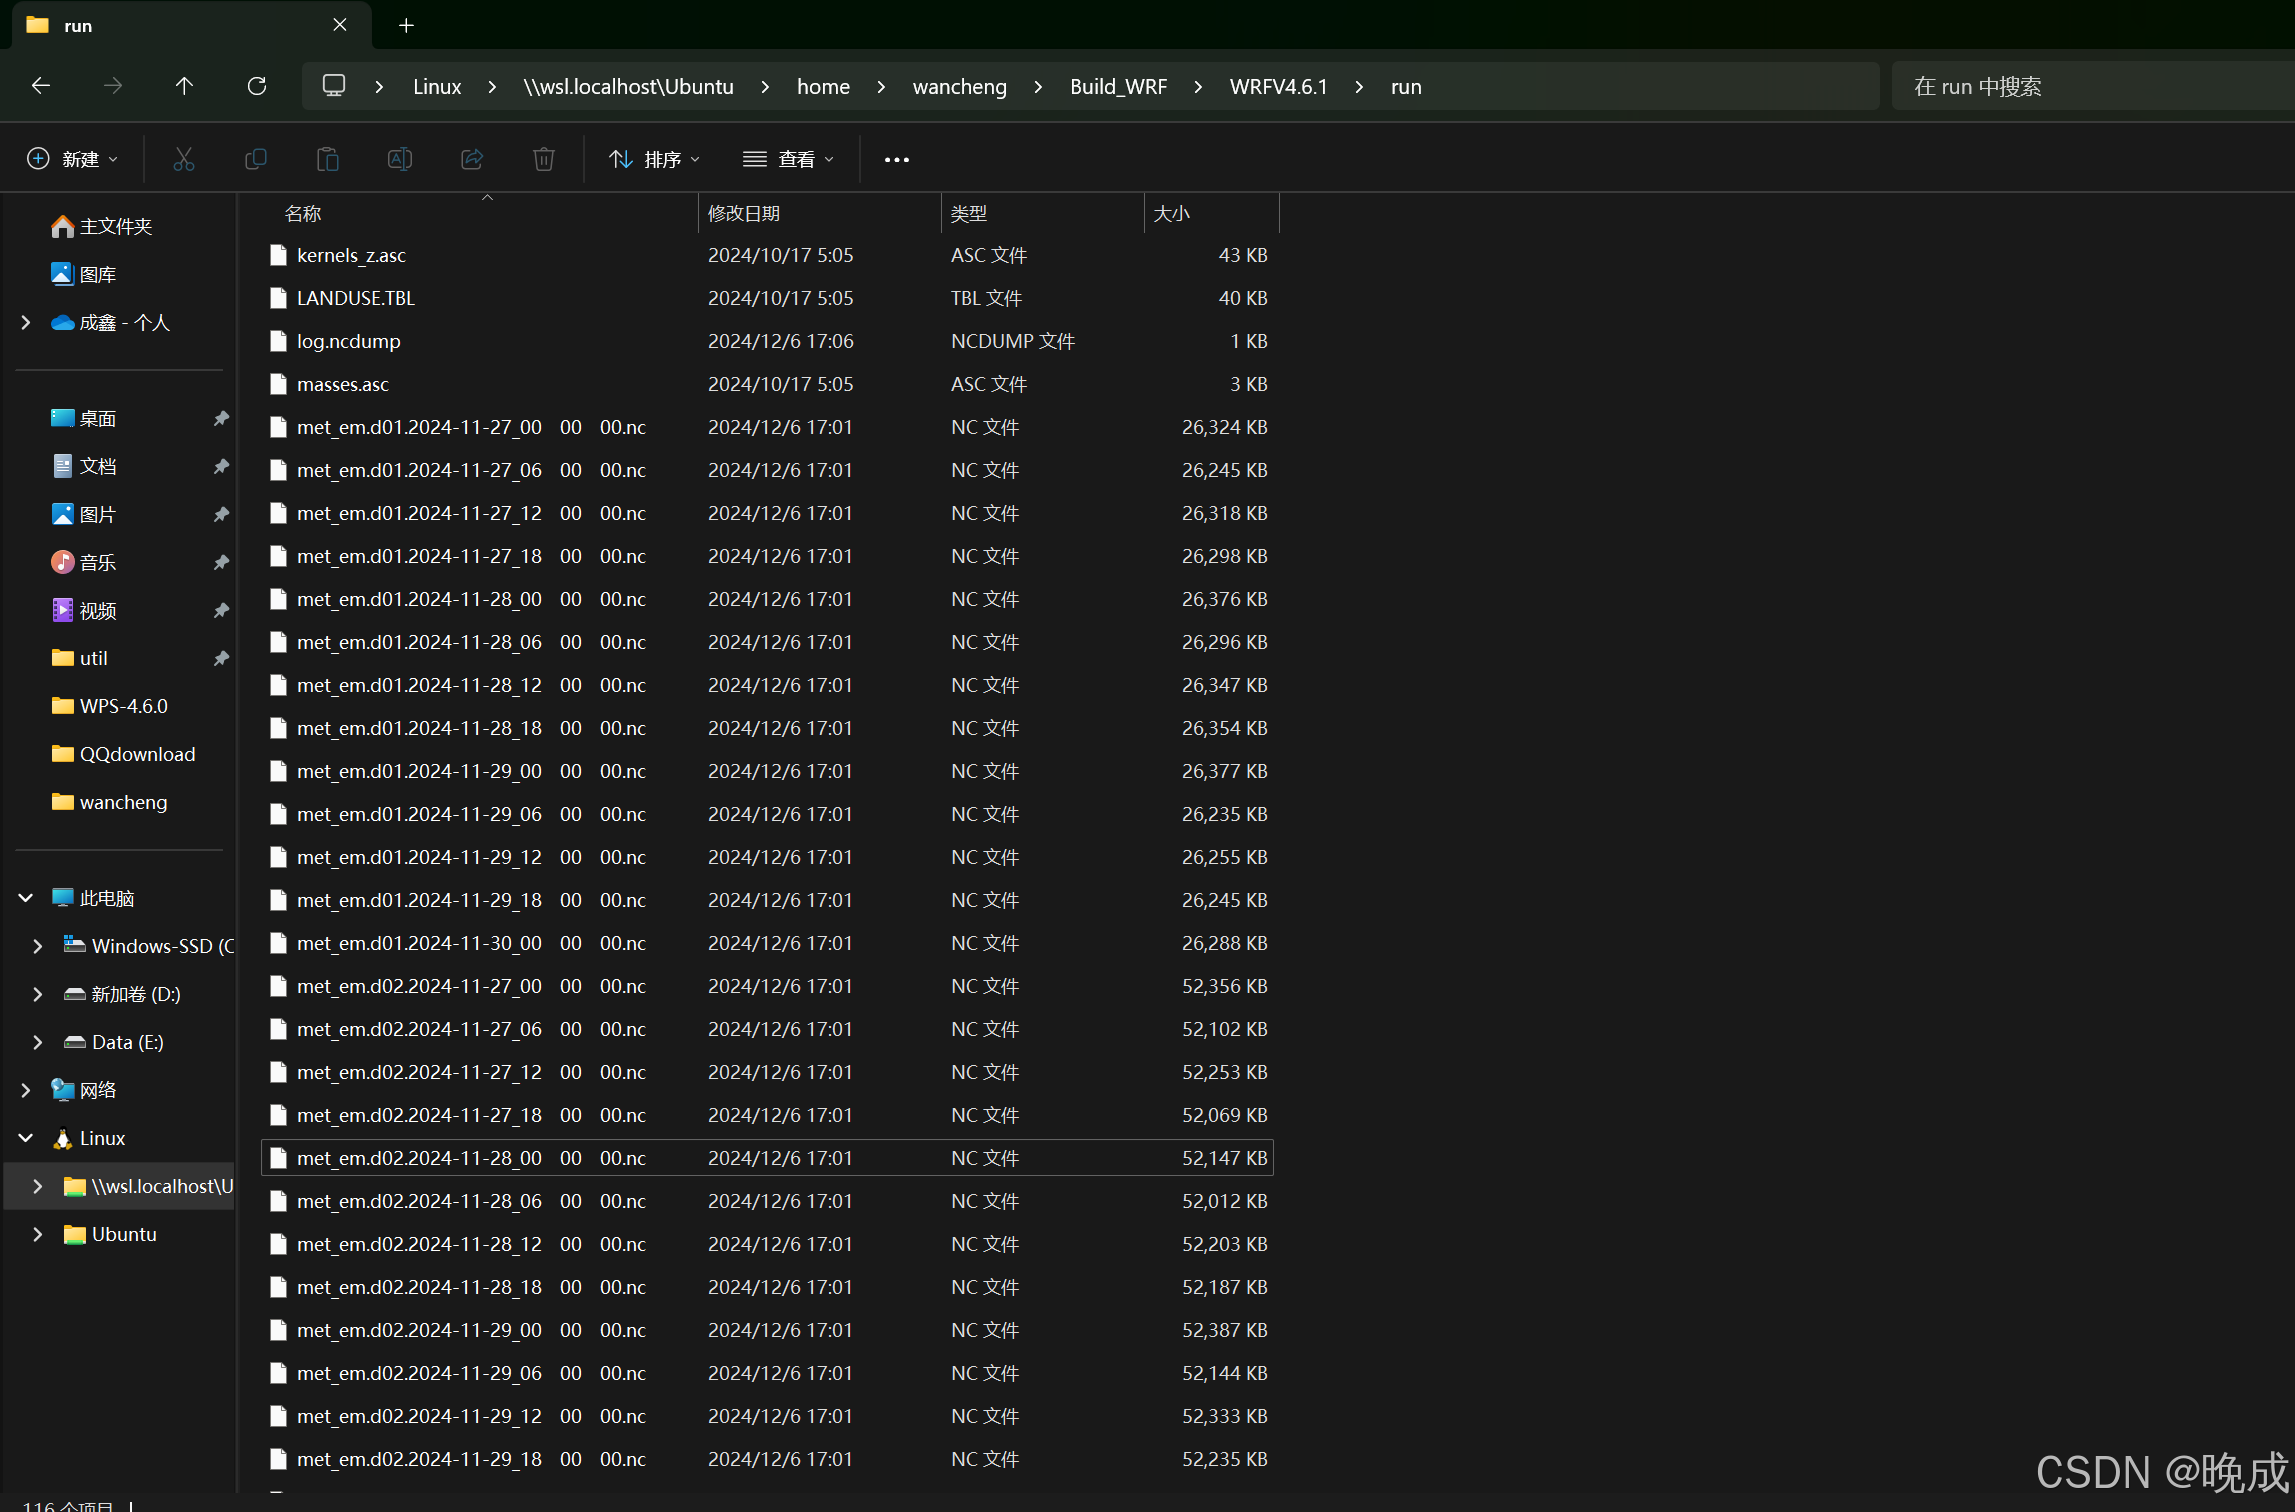Screen dimensions: 2295x1512
Task: Refresh the current folder
Action: tap(257, 86)
